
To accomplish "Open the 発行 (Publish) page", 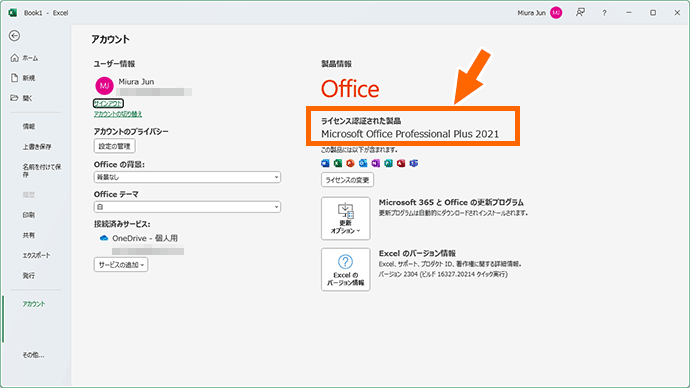I will 29,275.
